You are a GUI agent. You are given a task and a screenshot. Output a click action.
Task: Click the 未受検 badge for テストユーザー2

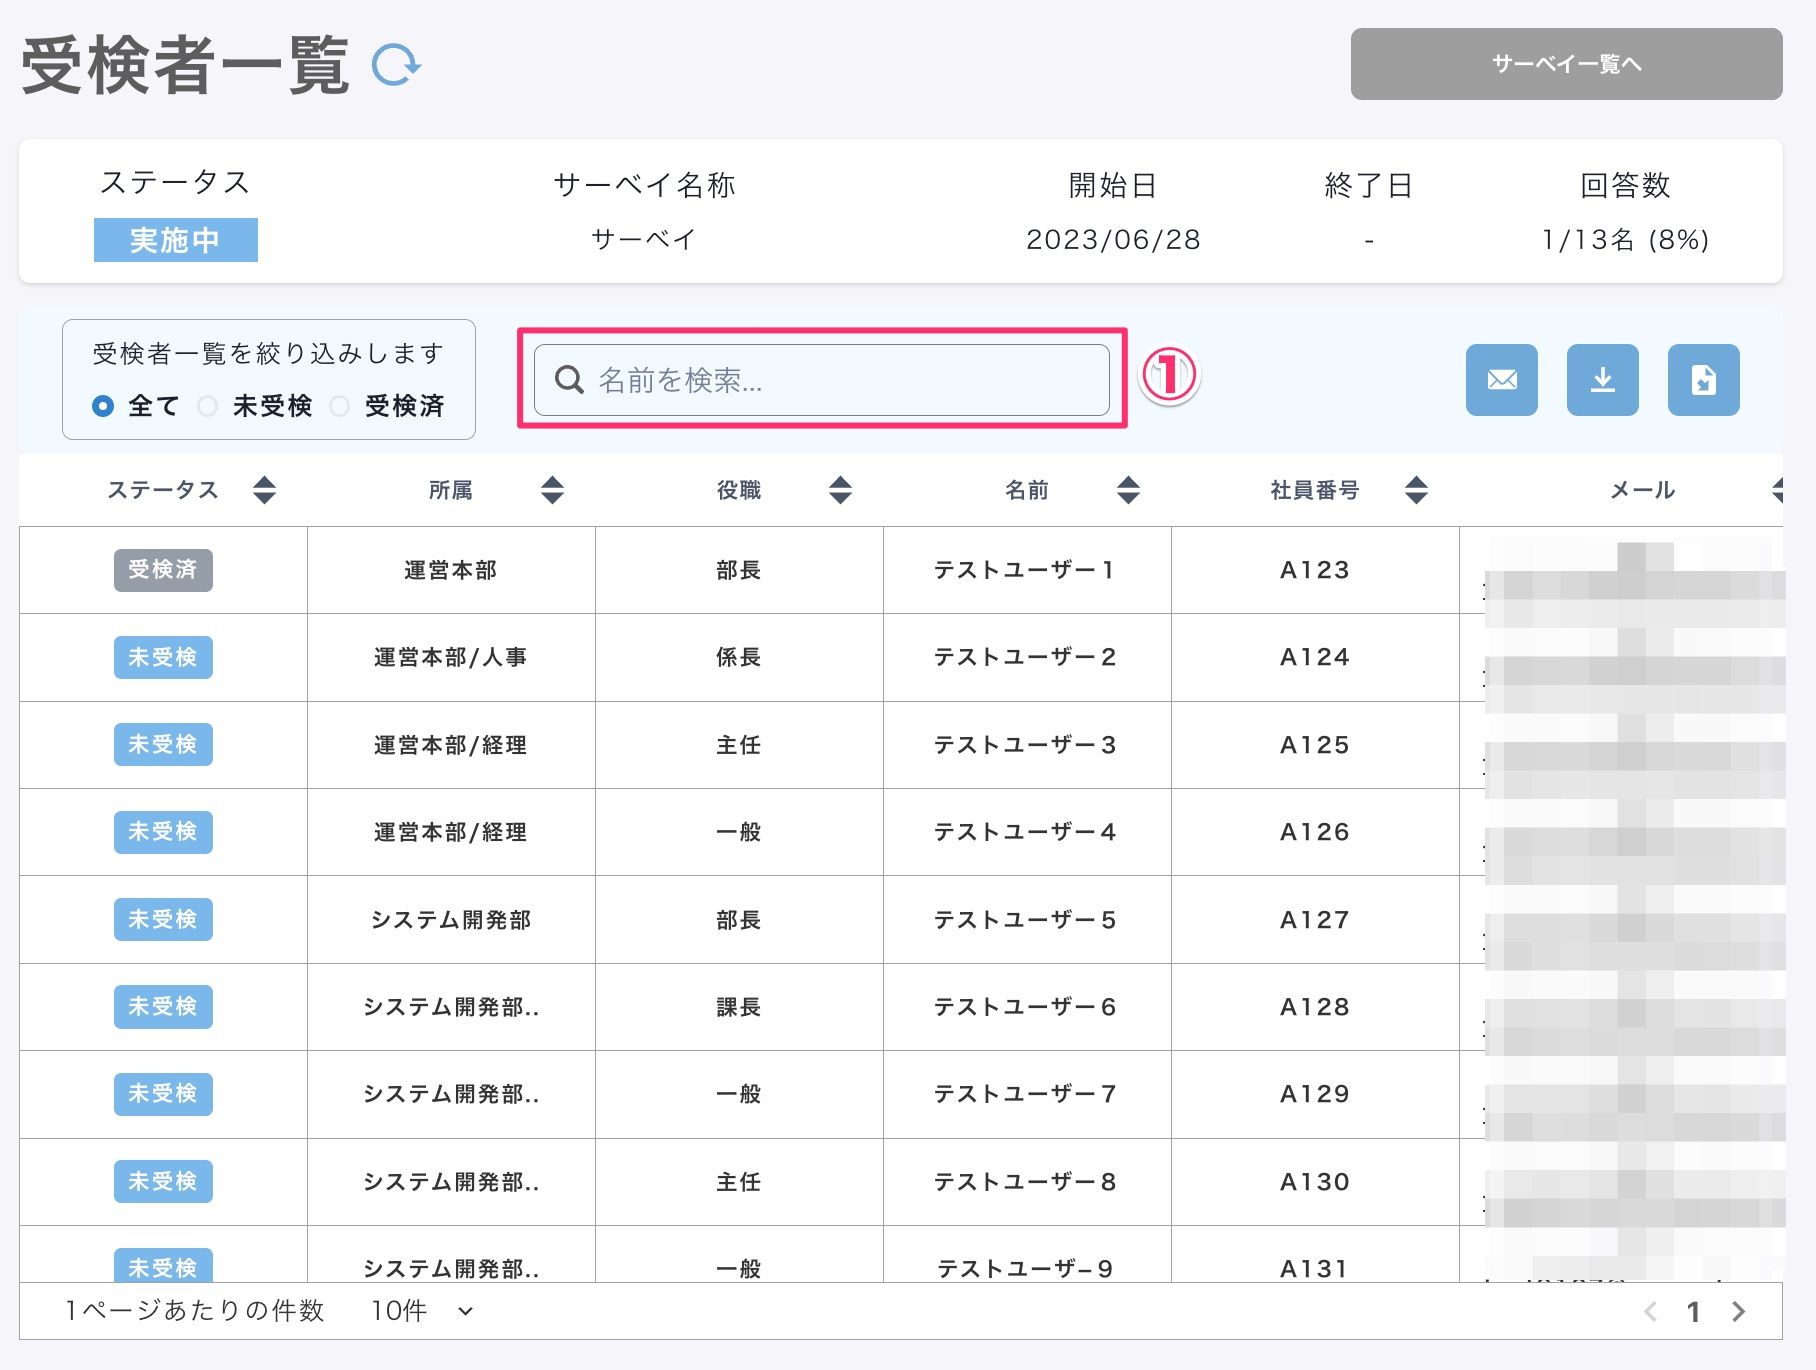pos(163,657)
